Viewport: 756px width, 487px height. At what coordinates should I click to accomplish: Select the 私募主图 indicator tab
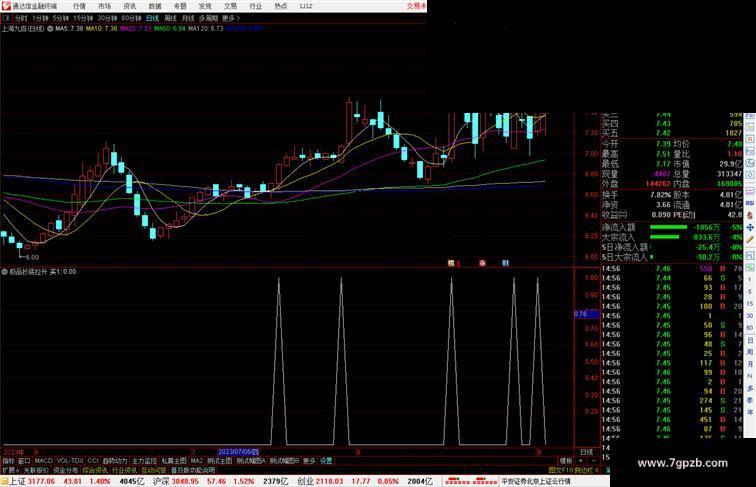(174, 461)
